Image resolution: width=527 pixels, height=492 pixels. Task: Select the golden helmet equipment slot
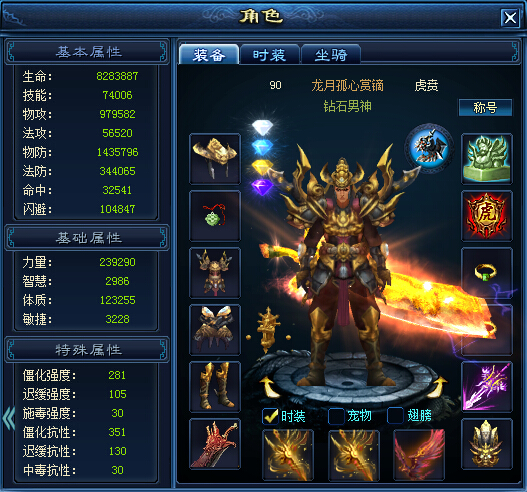pos(215,159)
